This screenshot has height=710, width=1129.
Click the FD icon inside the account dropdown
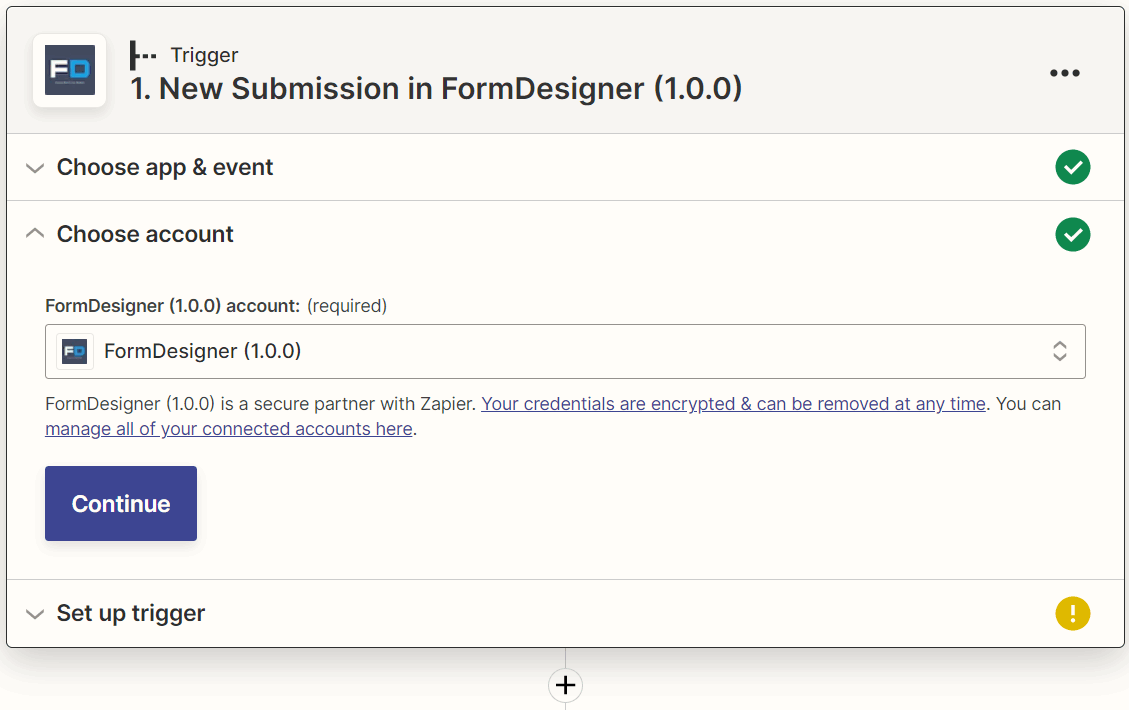(75, 351)
